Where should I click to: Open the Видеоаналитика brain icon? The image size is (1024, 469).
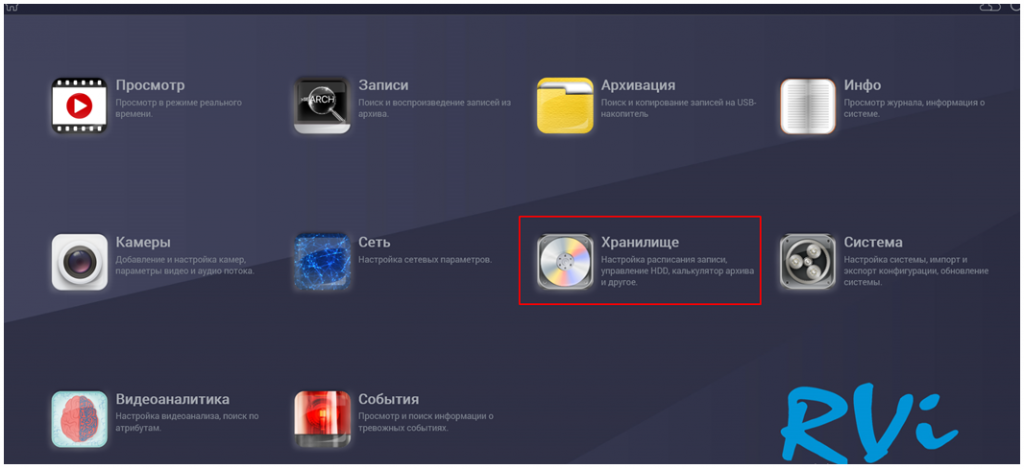[79, 419]
